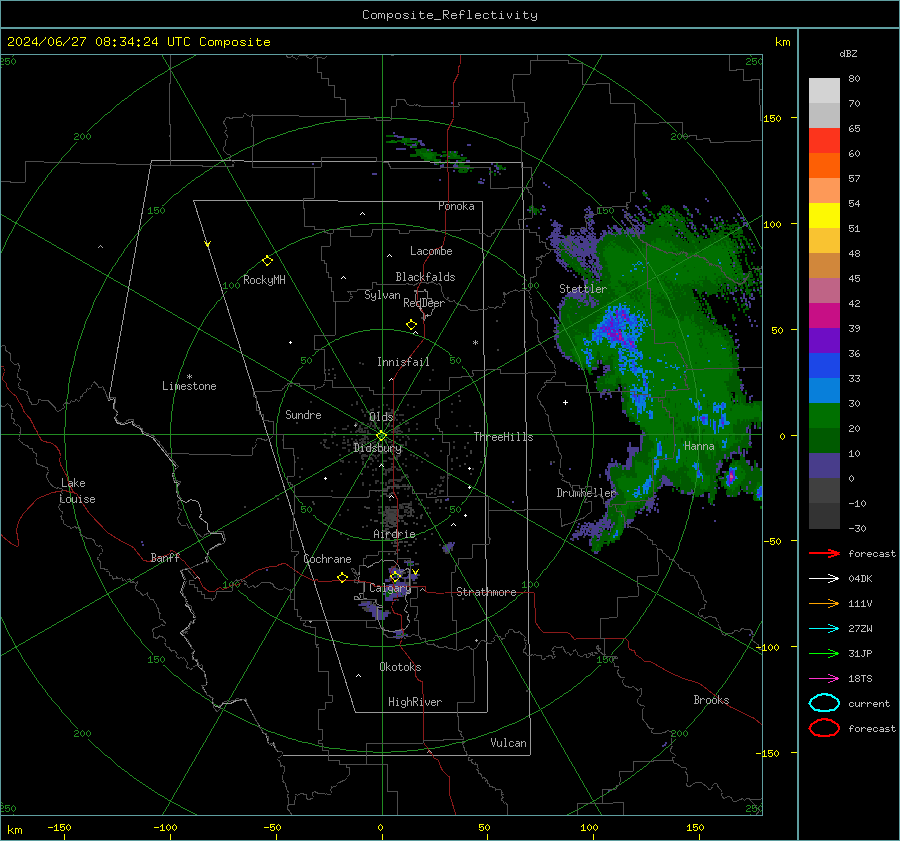Click the Blackfalds city label
Image resolution: width=900 pixels, height=841 pixels.
(x=425, y=277)
